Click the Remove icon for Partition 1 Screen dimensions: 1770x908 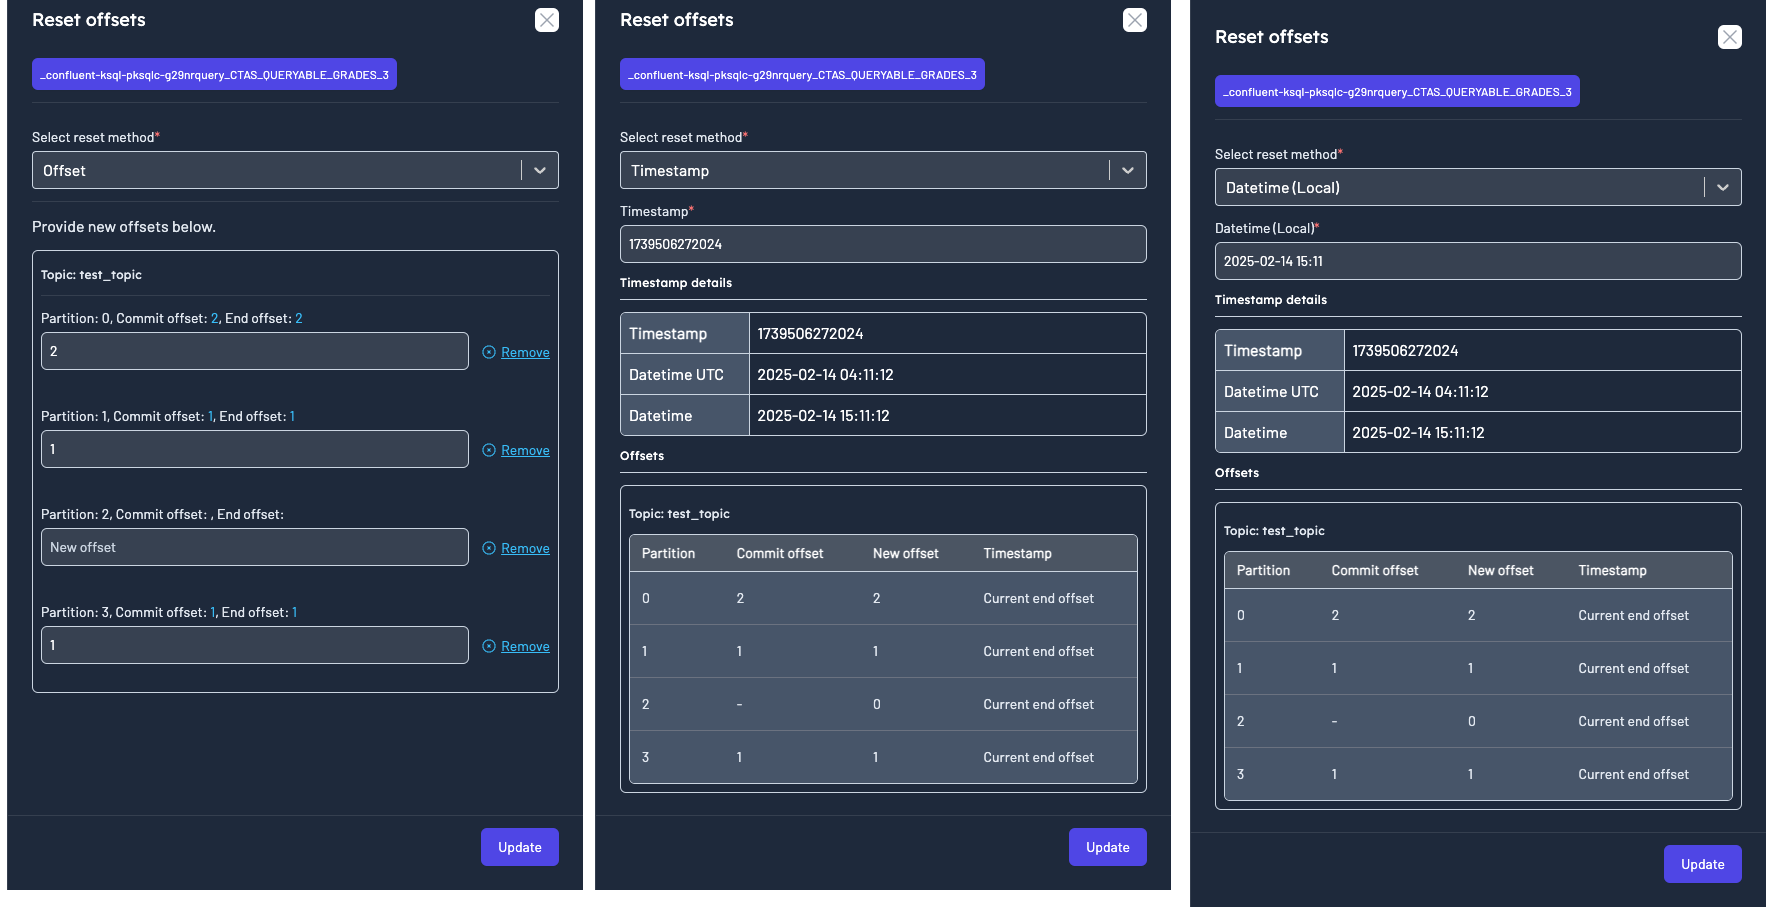(488, 449)
